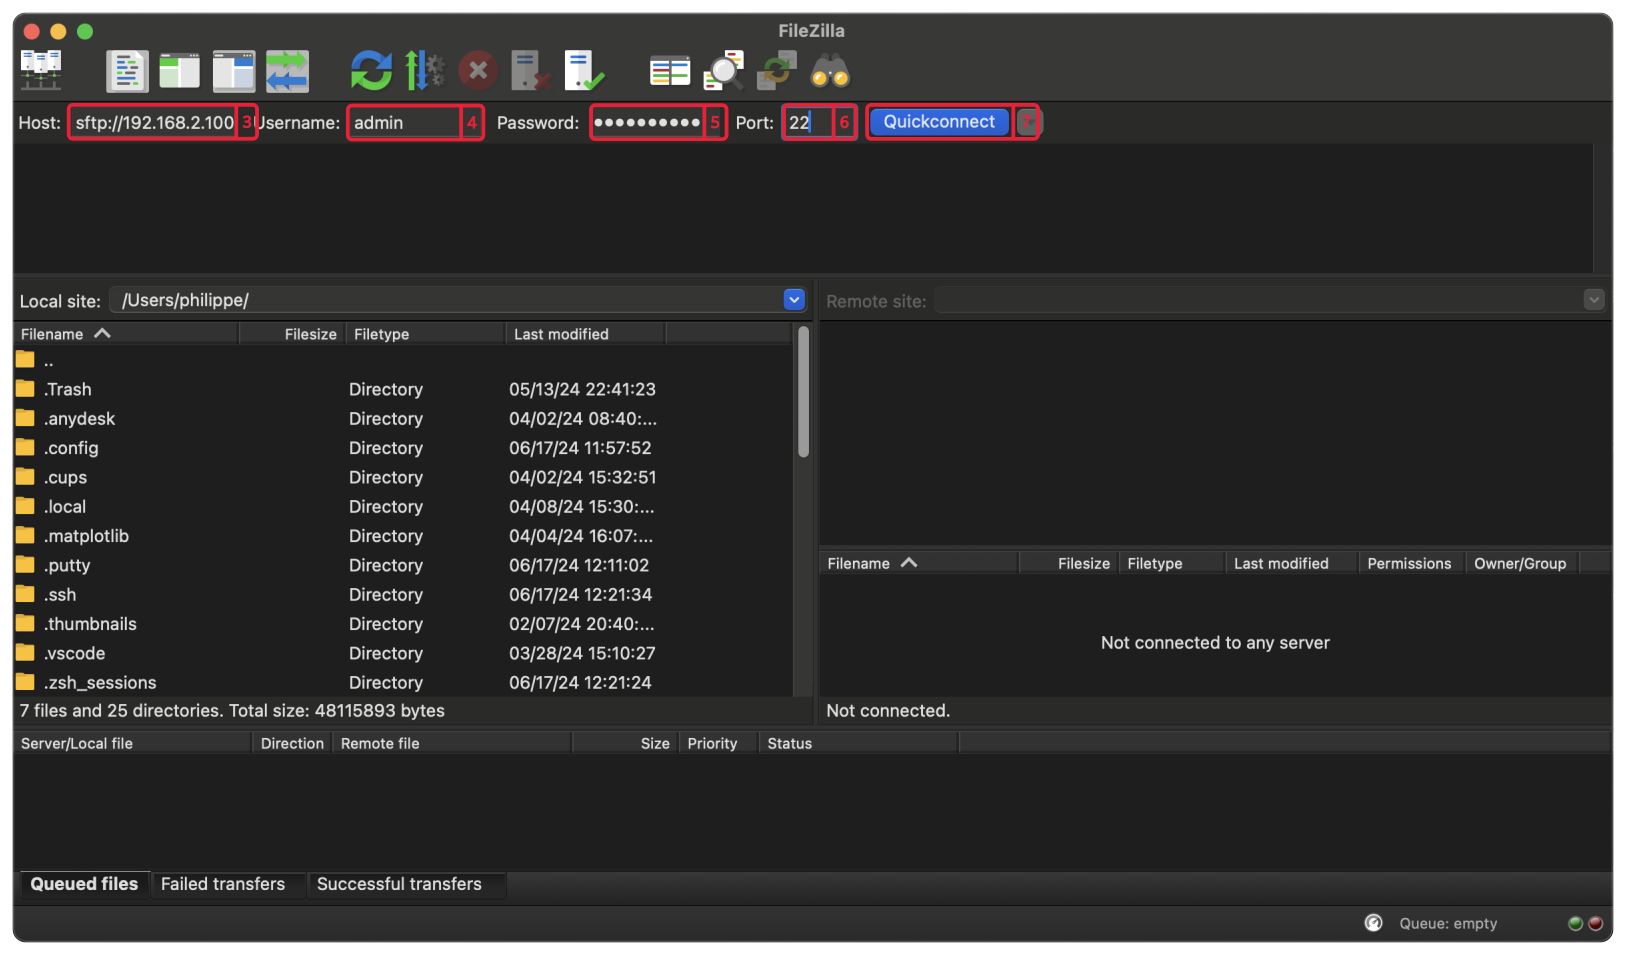Select the .vscode directory row
The height and width of the screenshot is (955, 1626).
(x=403, y=654)
